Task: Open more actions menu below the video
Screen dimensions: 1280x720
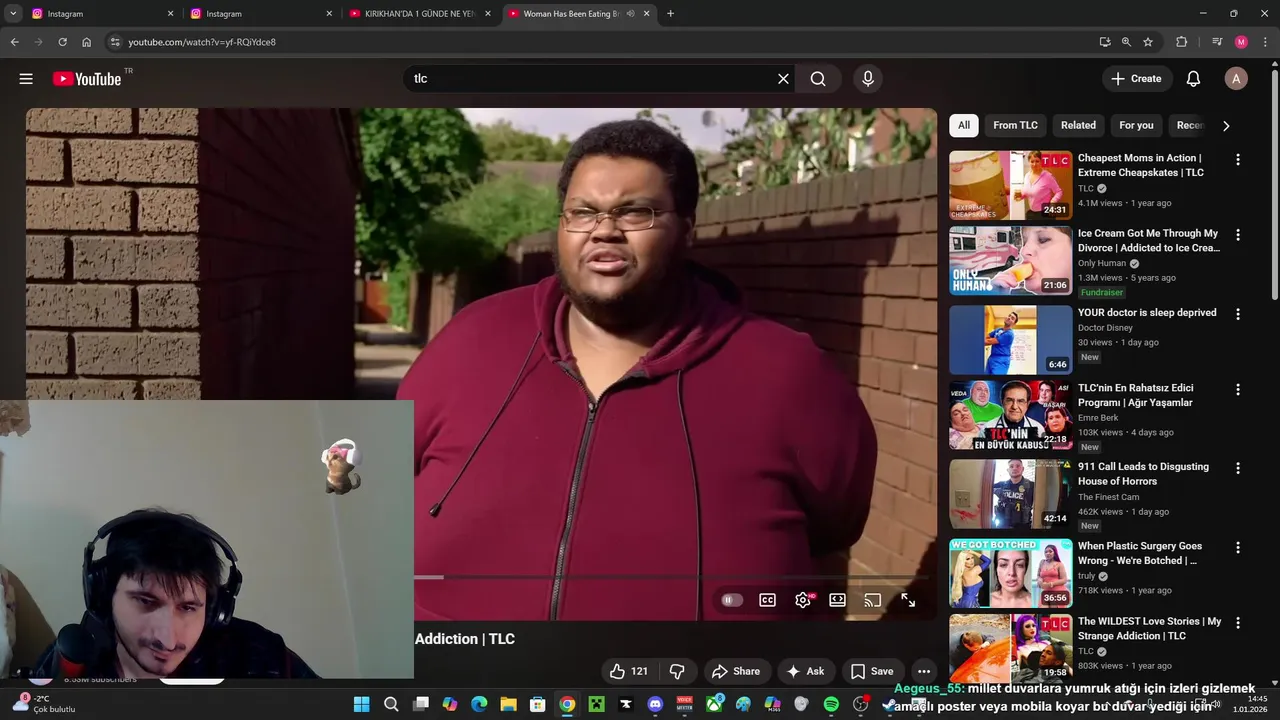Action: pyautogui.click(x=924, y=671)
